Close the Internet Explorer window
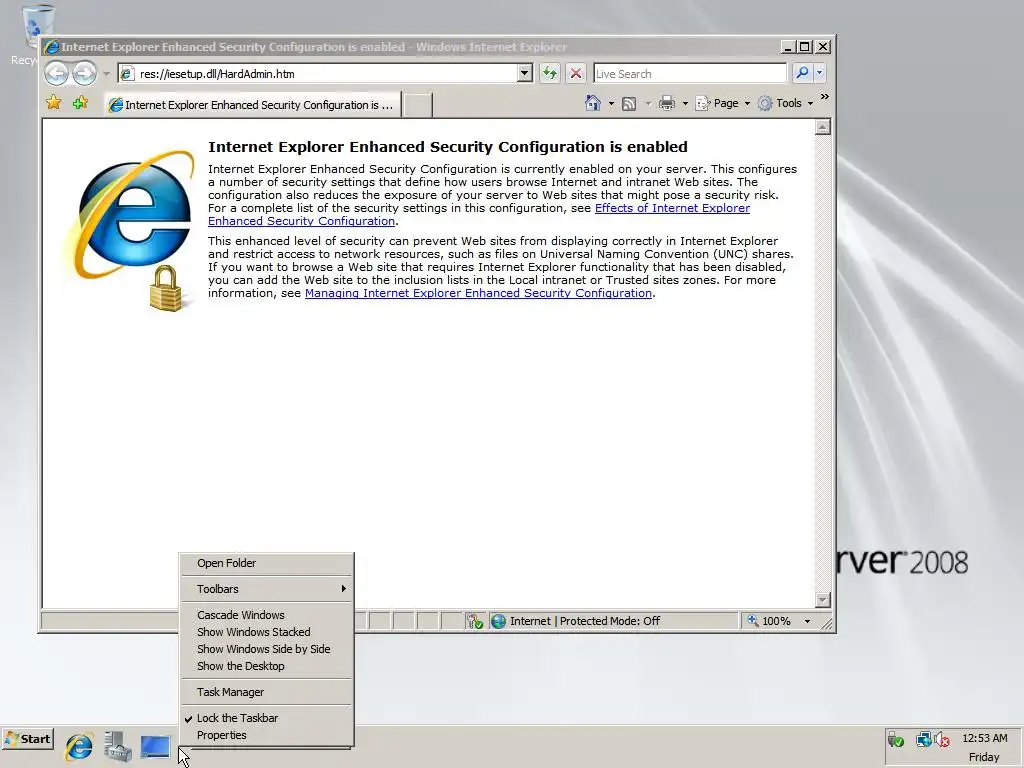 pyautogui.click(x=823, y=47)
